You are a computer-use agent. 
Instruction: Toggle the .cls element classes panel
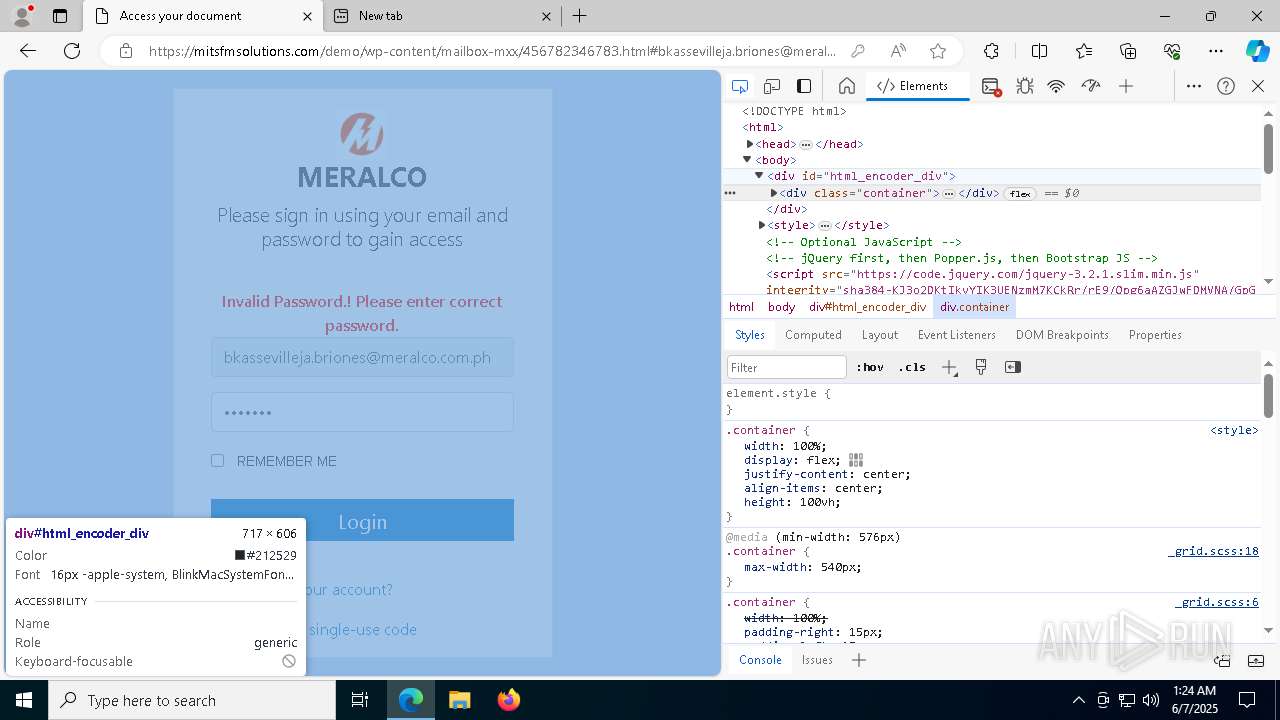click(912, 367)
